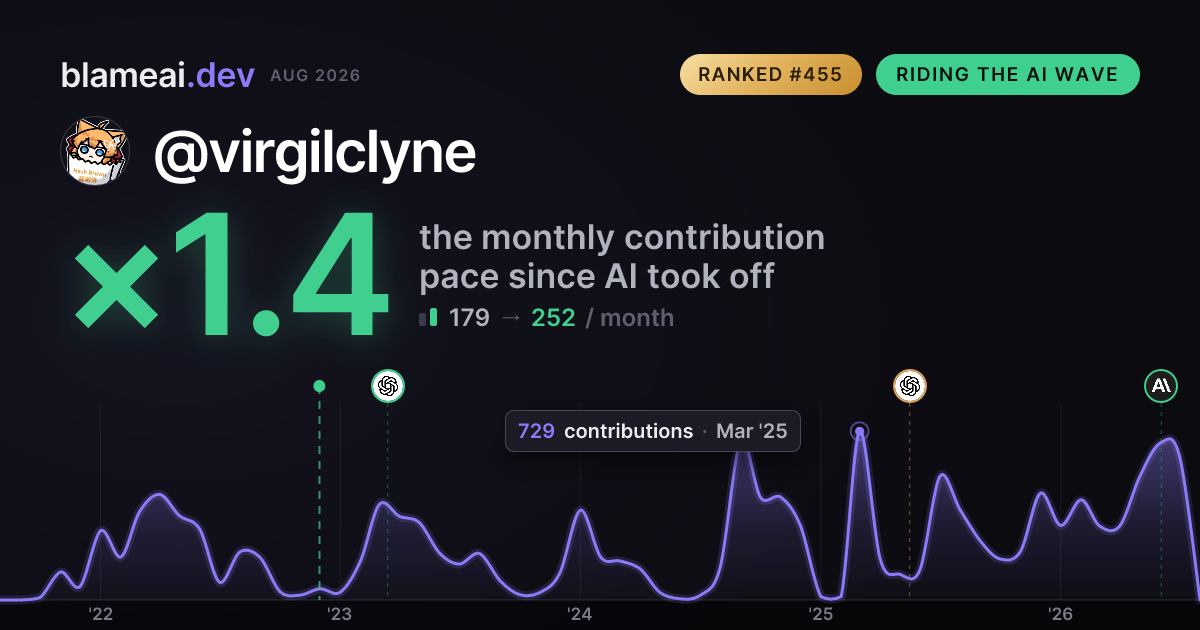Click the RIDING THE AI WAVE badge
The height and width of the screenshot is (630, 1200).
1007,75
